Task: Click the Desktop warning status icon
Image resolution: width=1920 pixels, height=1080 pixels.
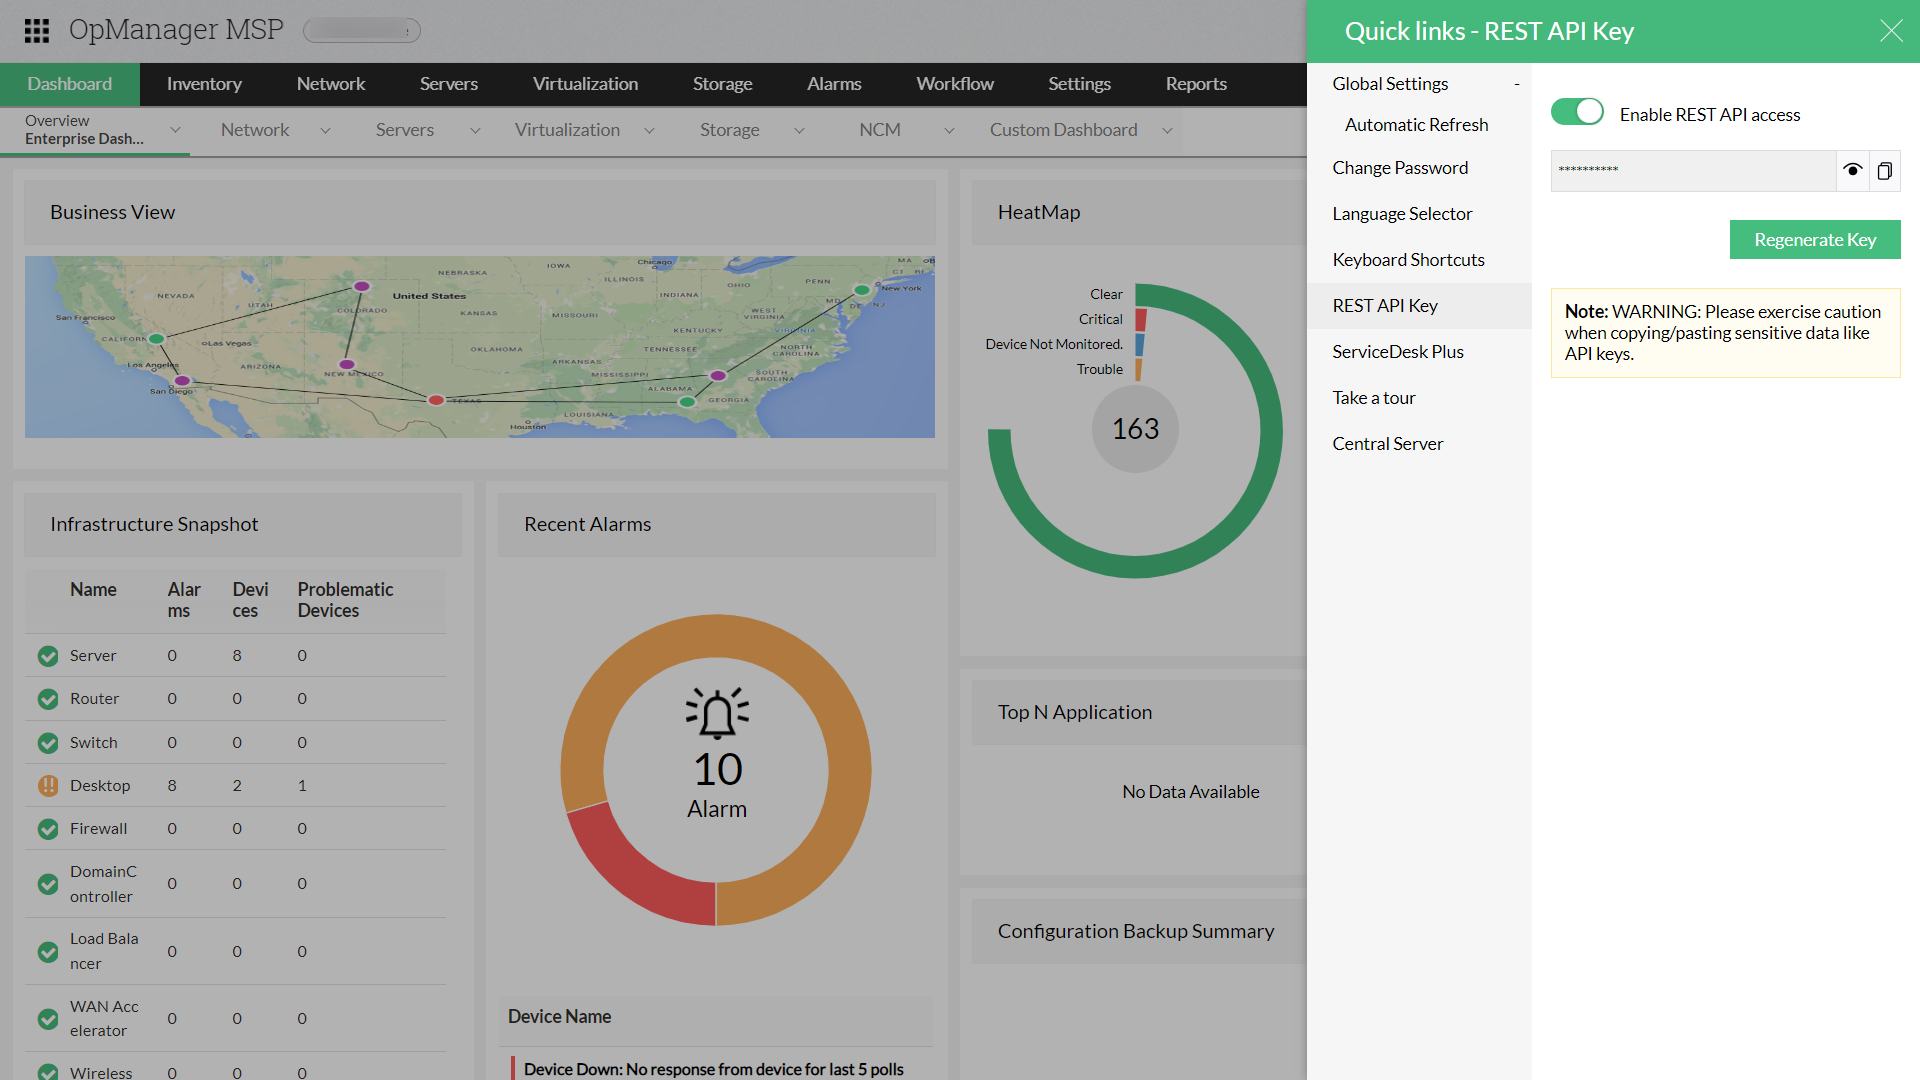Action: coord(48,786)
